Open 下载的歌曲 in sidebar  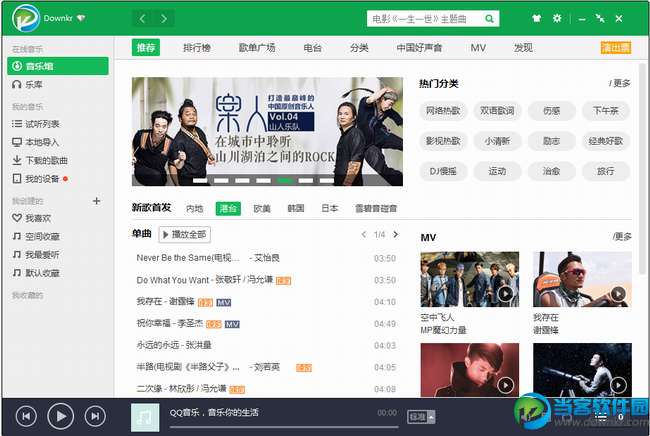(x=58, y=160)
